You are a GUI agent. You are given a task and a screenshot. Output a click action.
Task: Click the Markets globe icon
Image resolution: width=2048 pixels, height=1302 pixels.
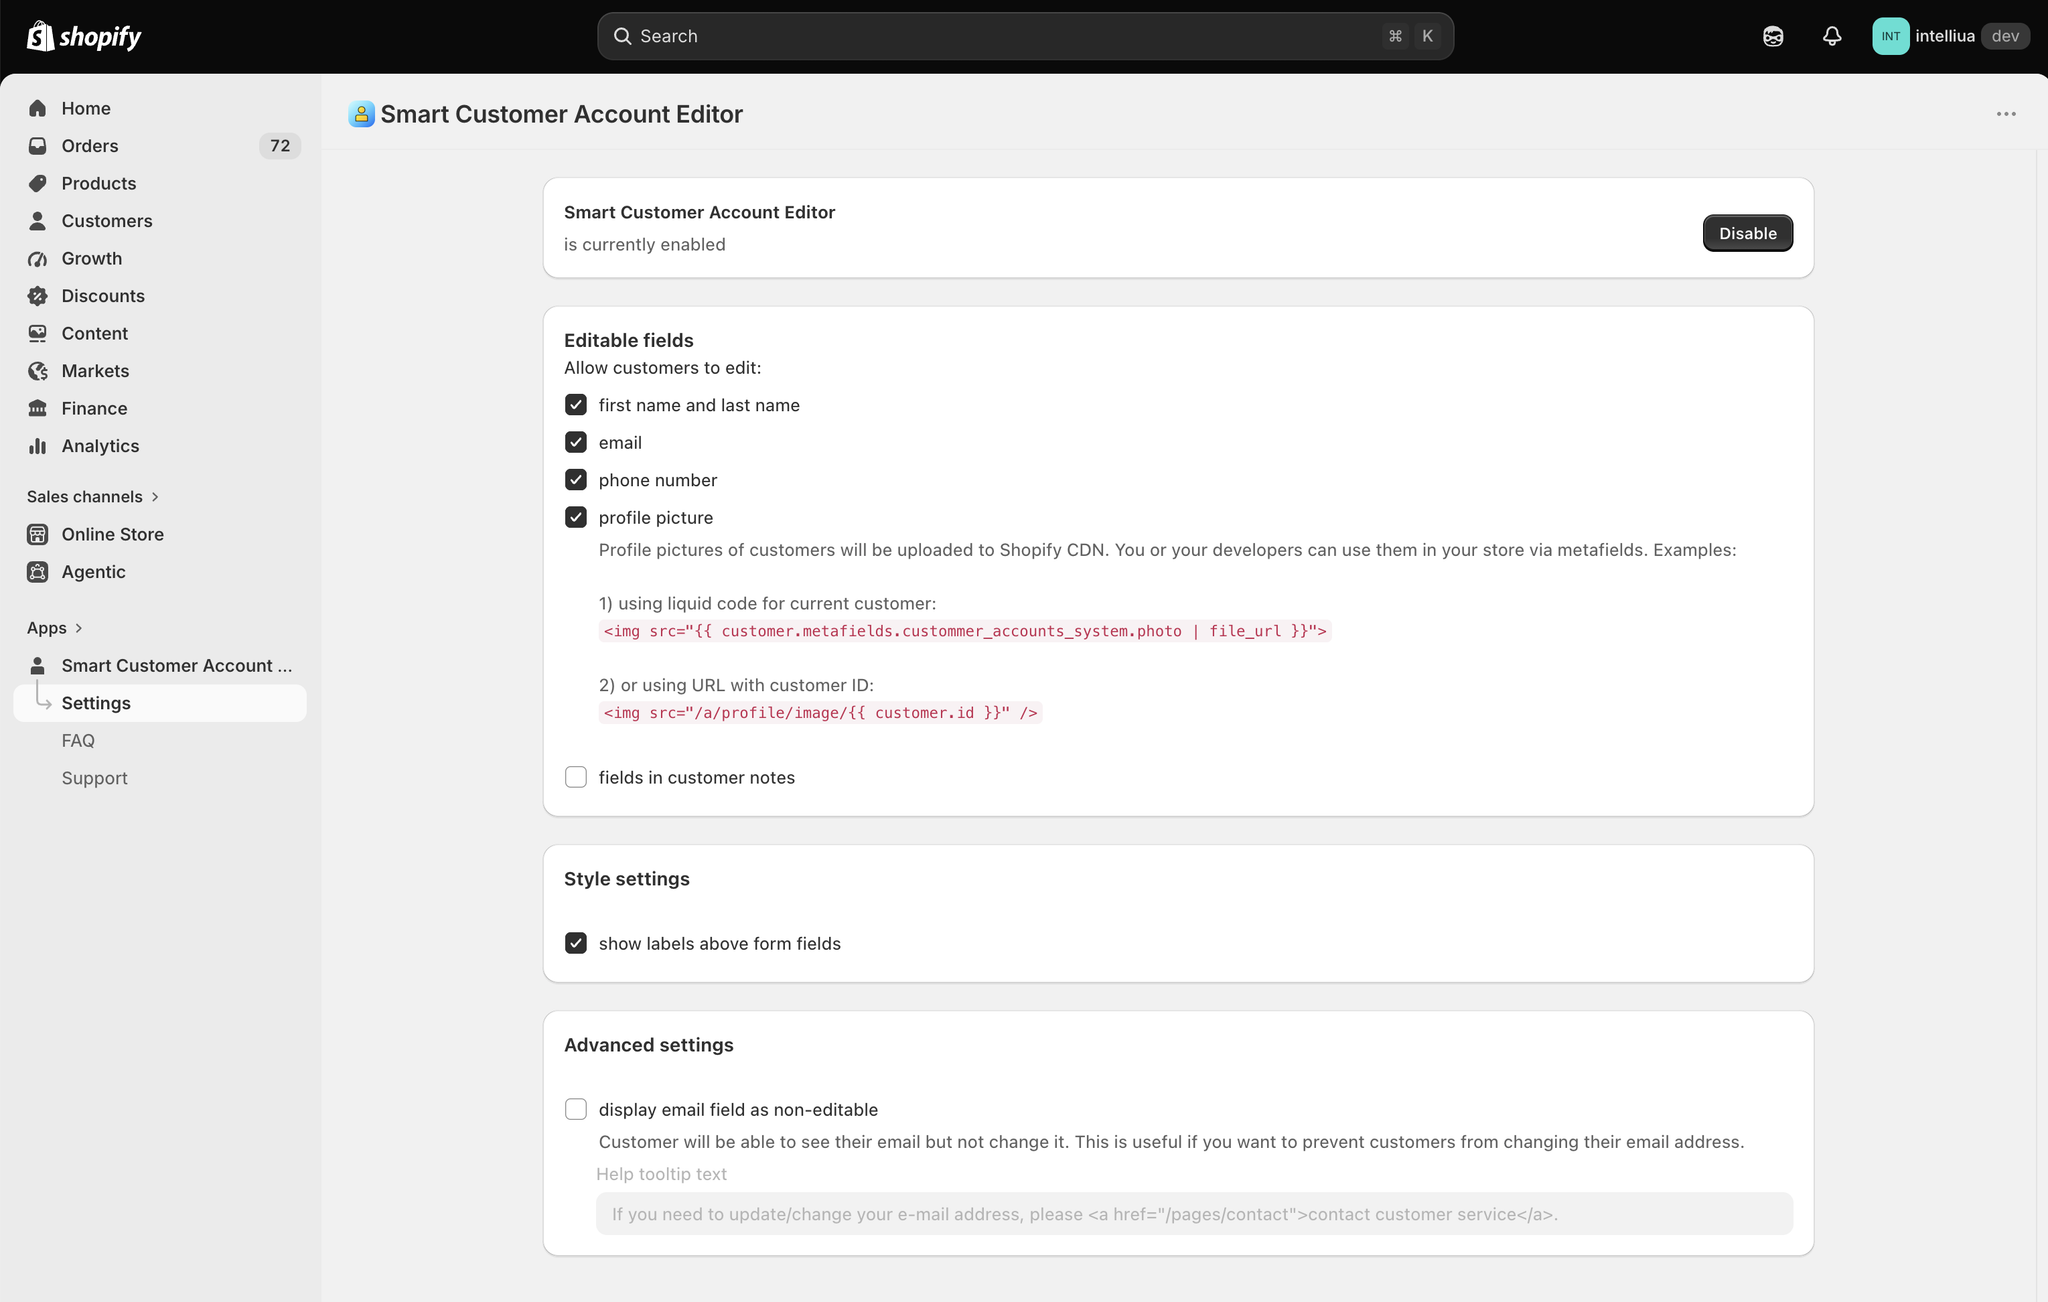38,371
